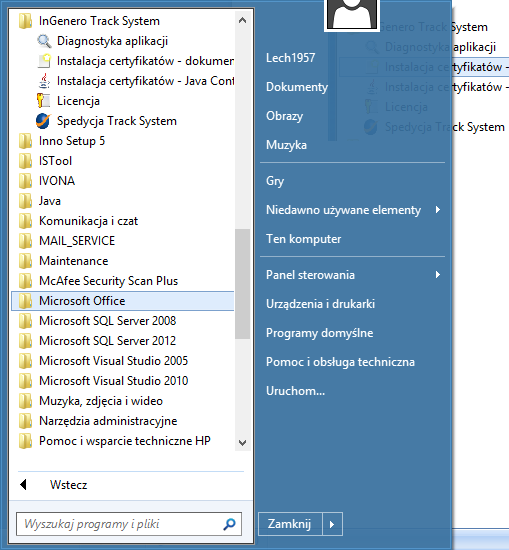The width and height of the screenshot is (509, 550).
Task: Open Obrazy from the Start menu
Action: point(284,116)
